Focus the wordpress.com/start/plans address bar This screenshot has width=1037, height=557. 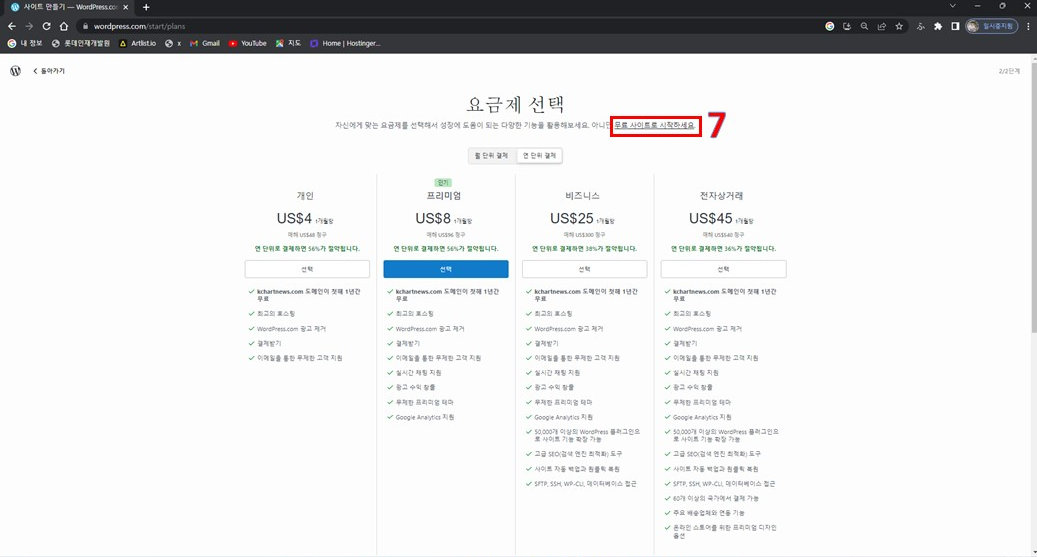450,26
